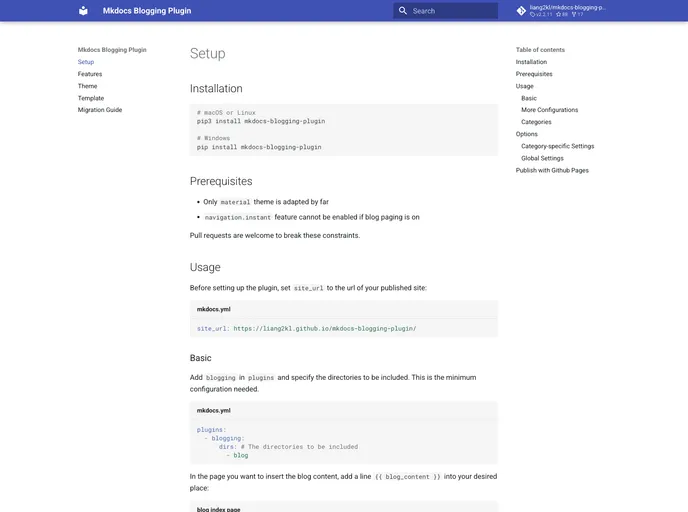Select Setup in the left navigation
The height and width of the screenshot is (512, 688).
click(x=86, y=62)
